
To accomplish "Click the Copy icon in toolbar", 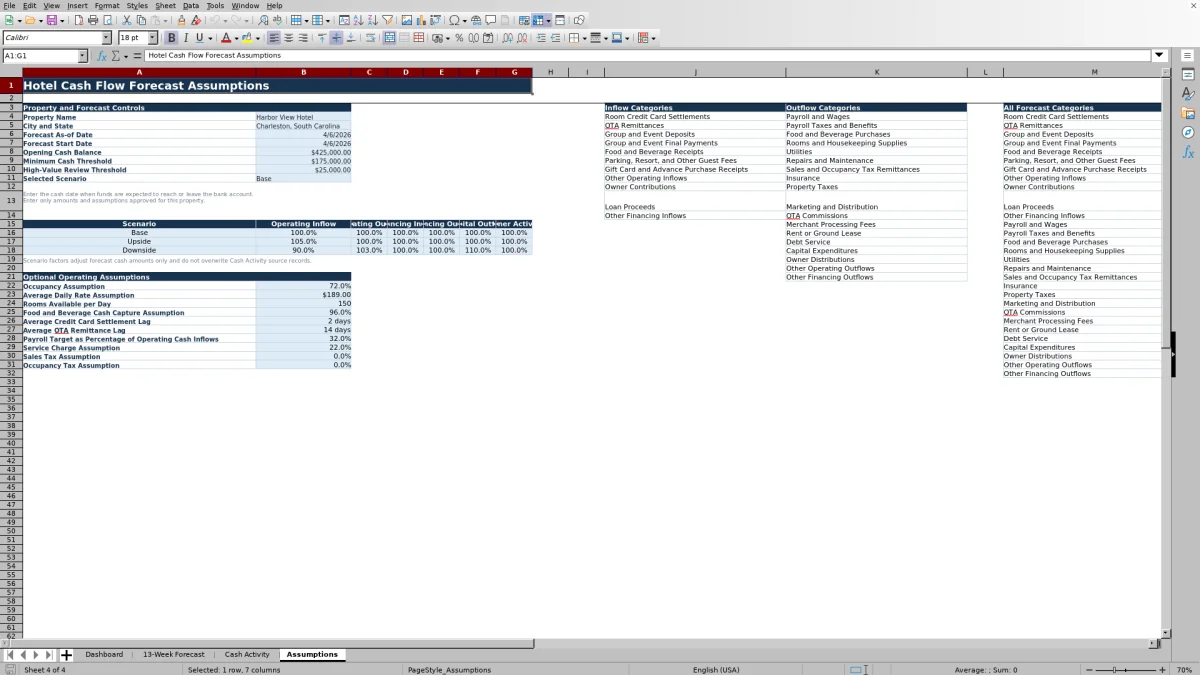I will [x=141, y=20].
